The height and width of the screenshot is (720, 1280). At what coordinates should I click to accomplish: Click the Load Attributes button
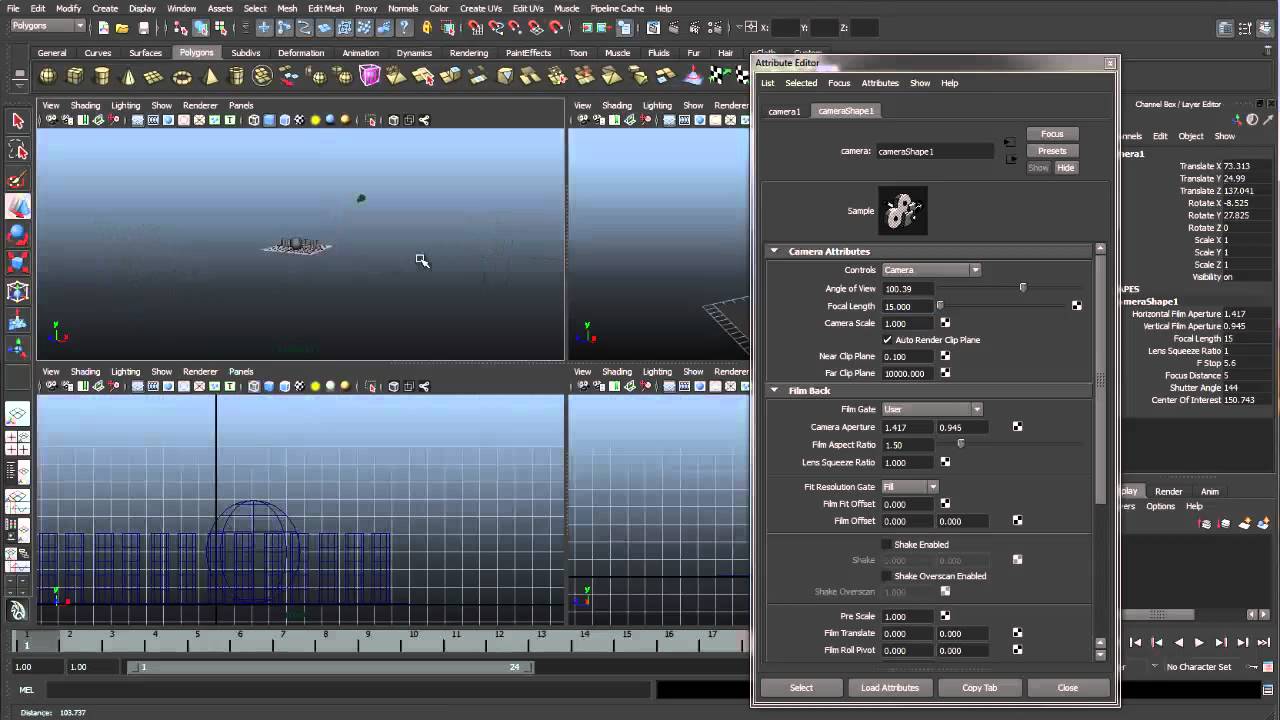890,688
